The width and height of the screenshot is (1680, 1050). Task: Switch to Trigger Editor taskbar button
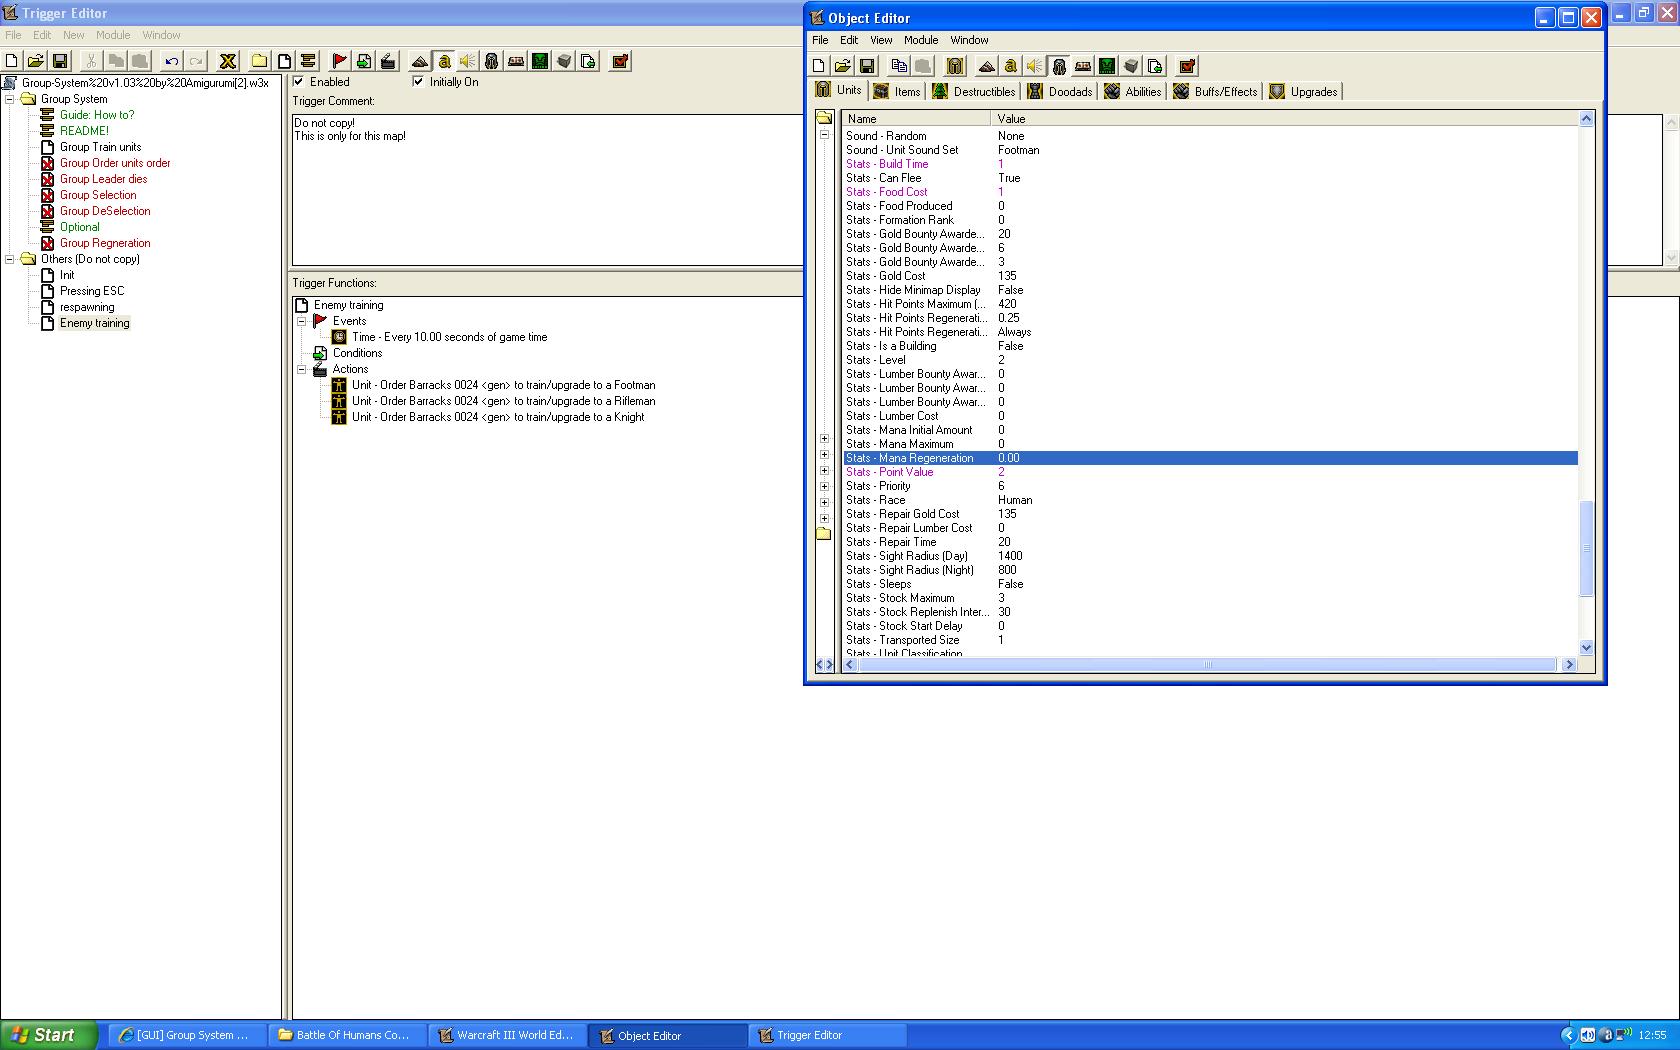pos(827,1035)
